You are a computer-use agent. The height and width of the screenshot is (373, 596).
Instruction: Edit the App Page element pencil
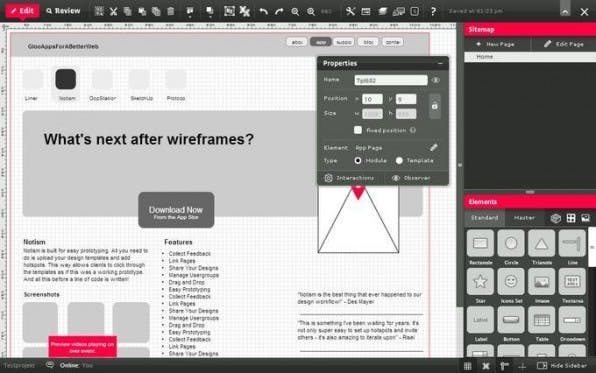(433, 147)
